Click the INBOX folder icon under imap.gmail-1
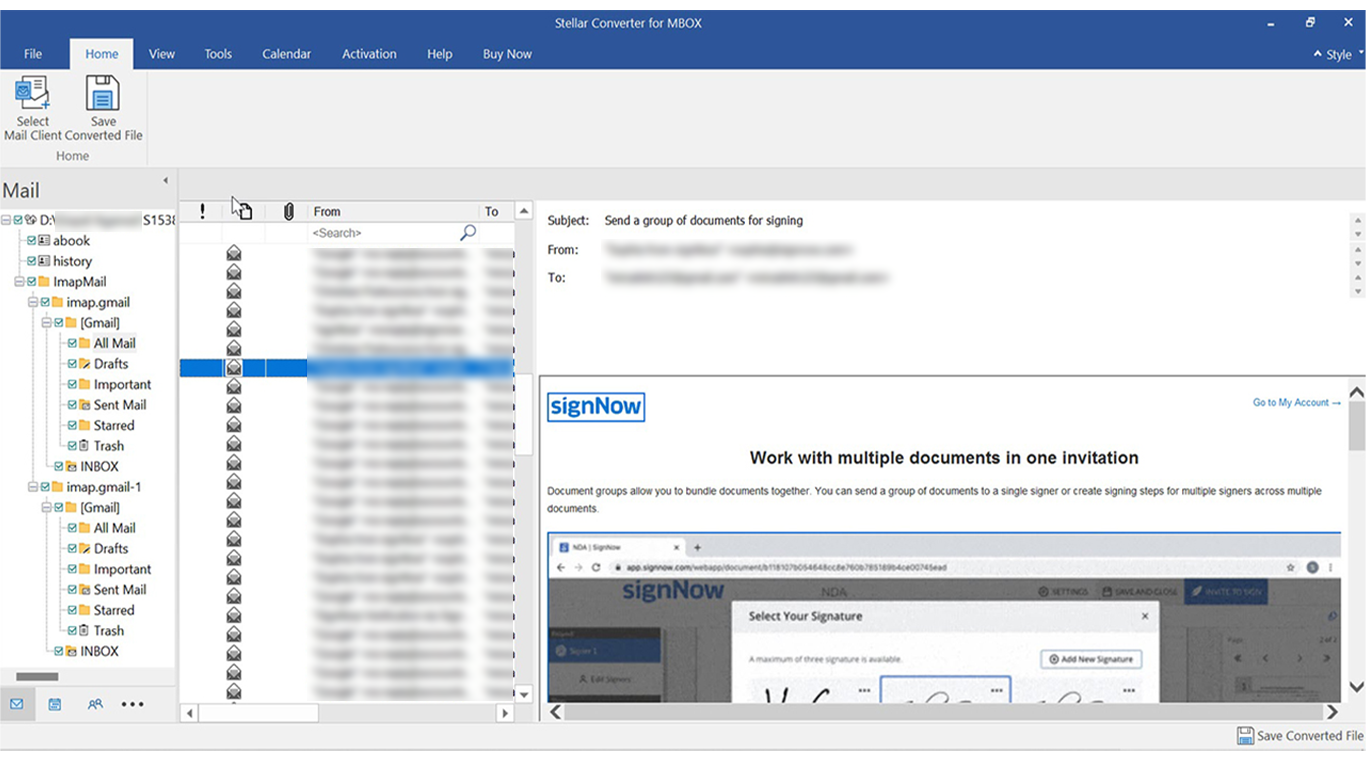 72,652
